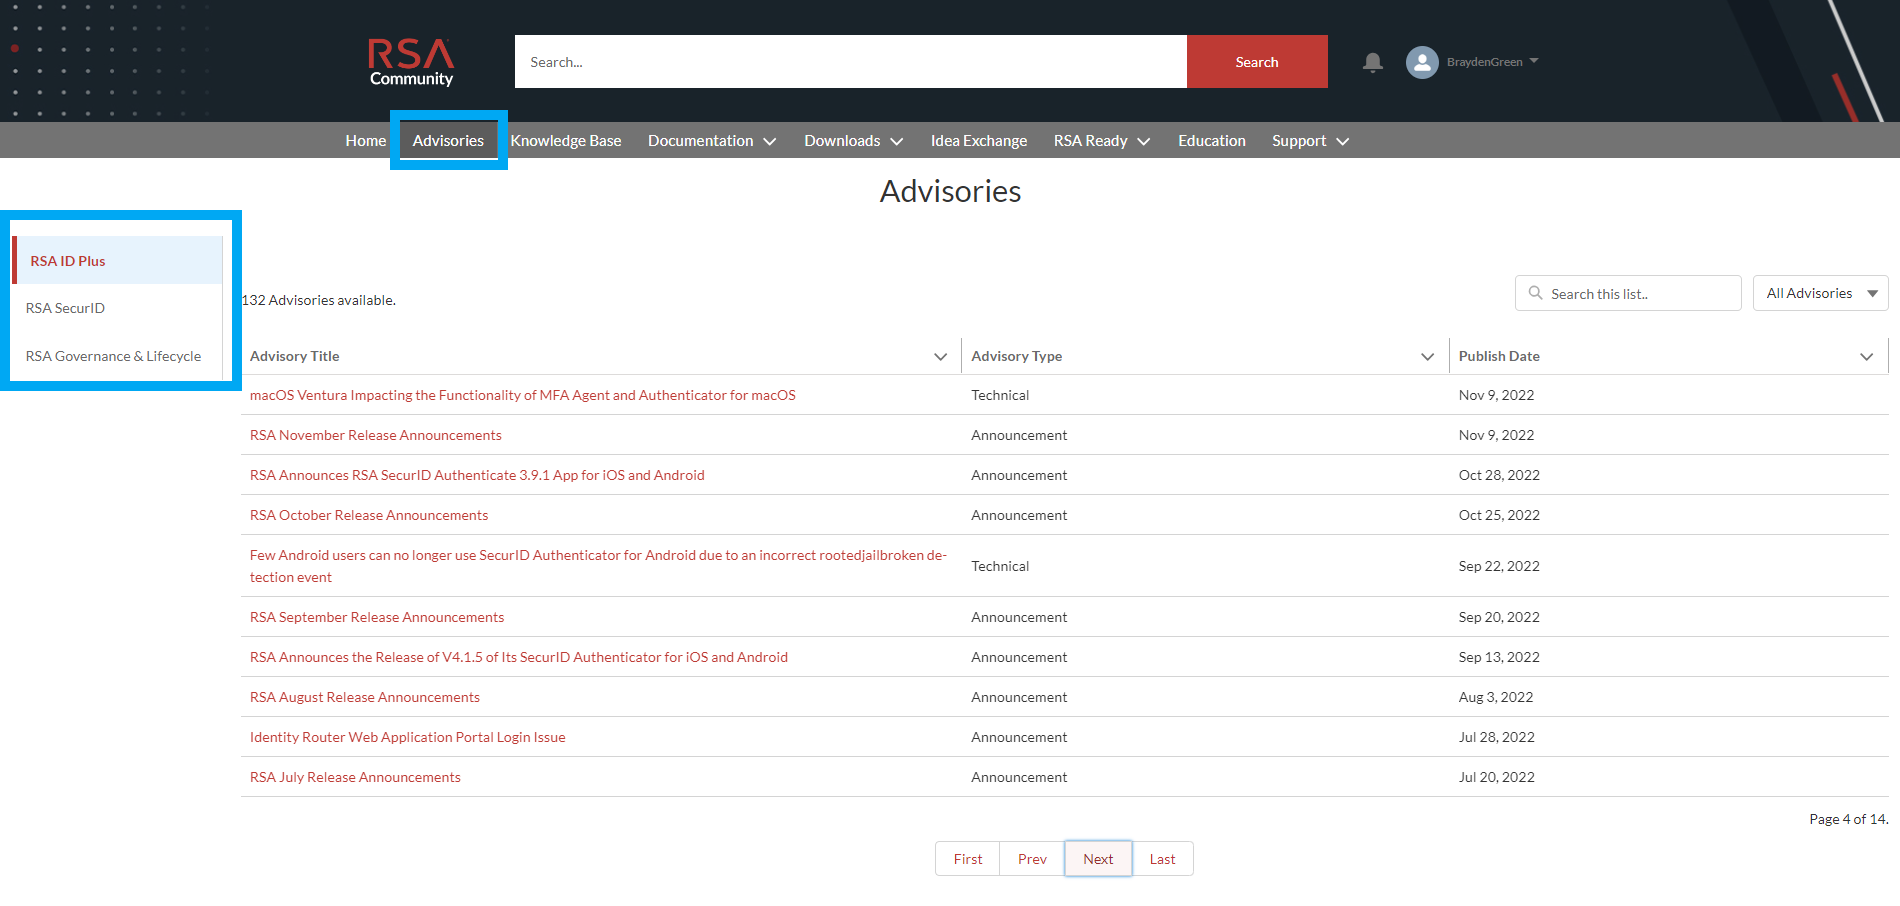Focus the top Search input field
Screen dimensions: 1900x906
(x=850, y=62)
